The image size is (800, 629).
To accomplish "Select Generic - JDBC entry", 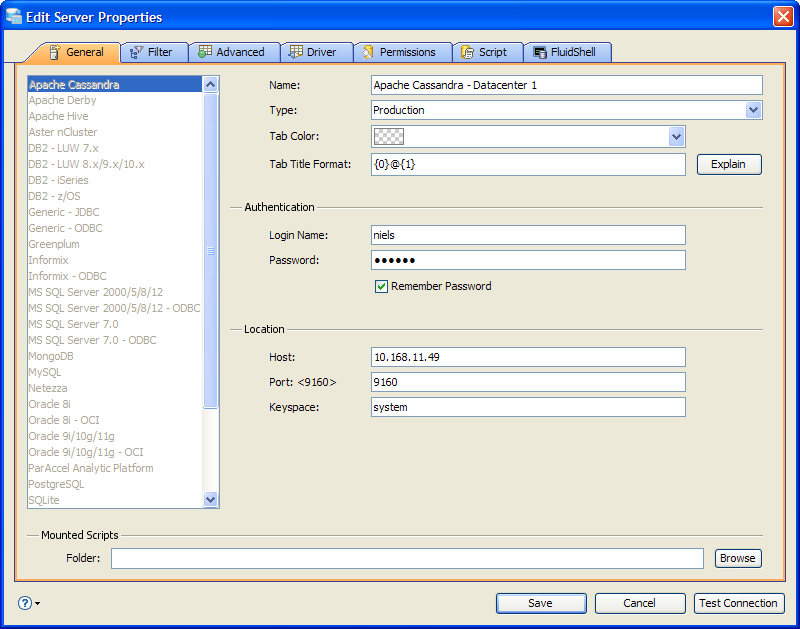I will click(x=115, y=212).
